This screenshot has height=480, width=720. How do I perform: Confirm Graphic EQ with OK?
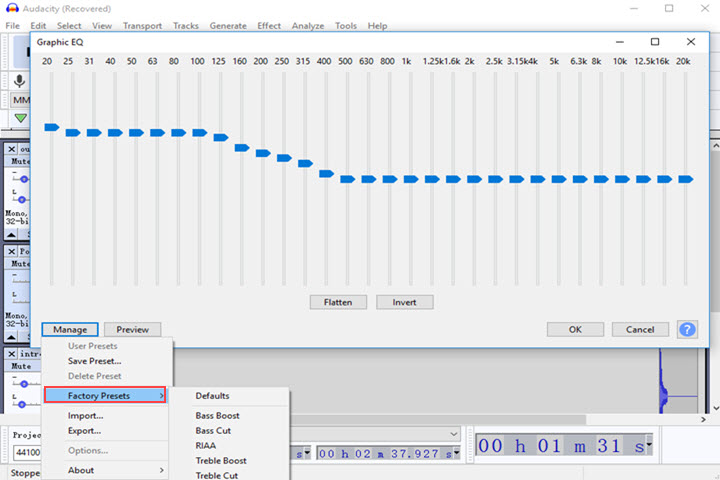tap(575, 329)
